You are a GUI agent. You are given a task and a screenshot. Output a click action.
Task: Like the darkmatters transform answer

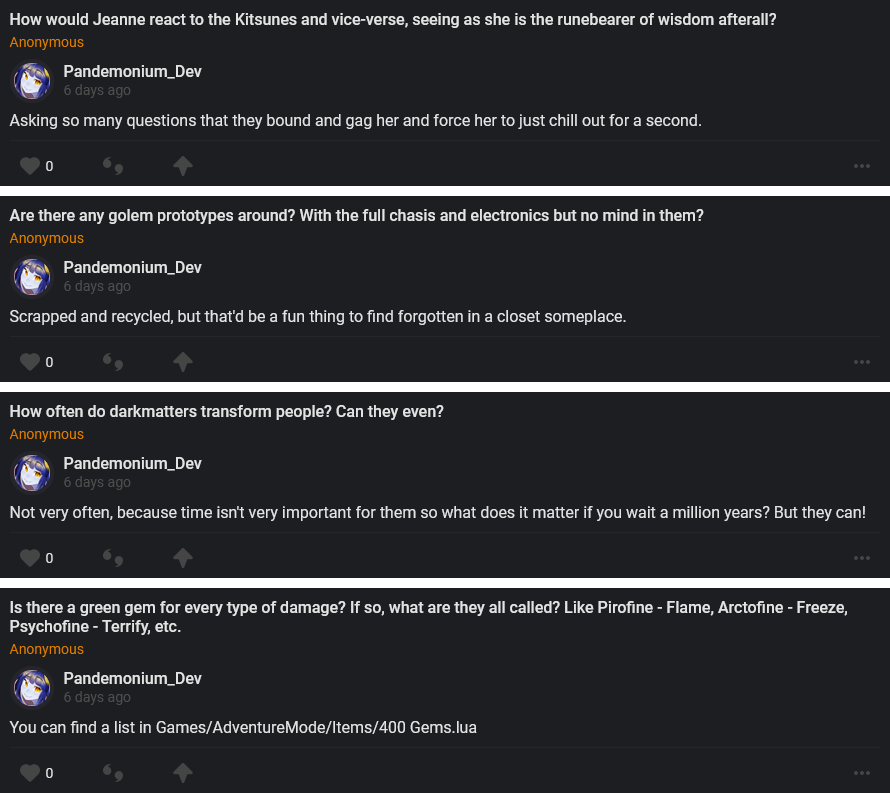(x=30, y=558)
